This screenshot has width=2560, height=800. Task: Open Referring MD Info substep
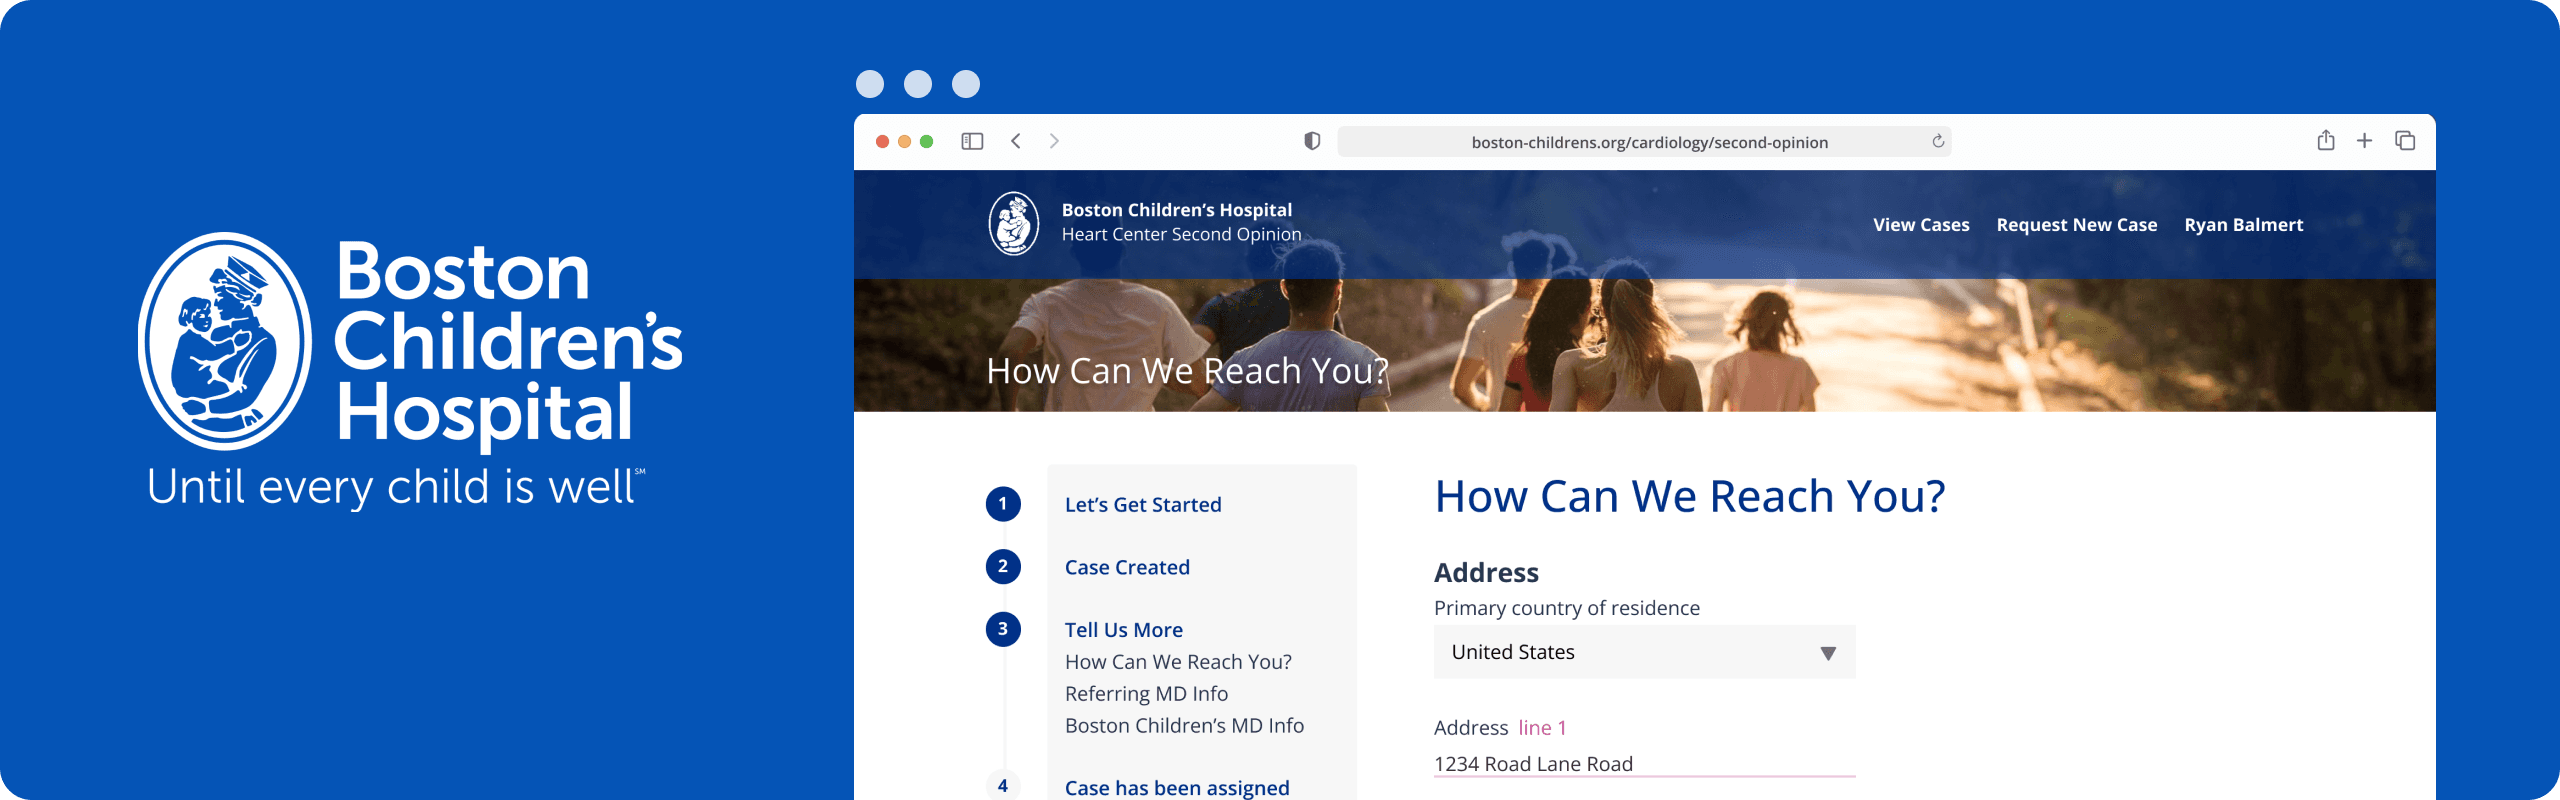(x=1146, y=694)
